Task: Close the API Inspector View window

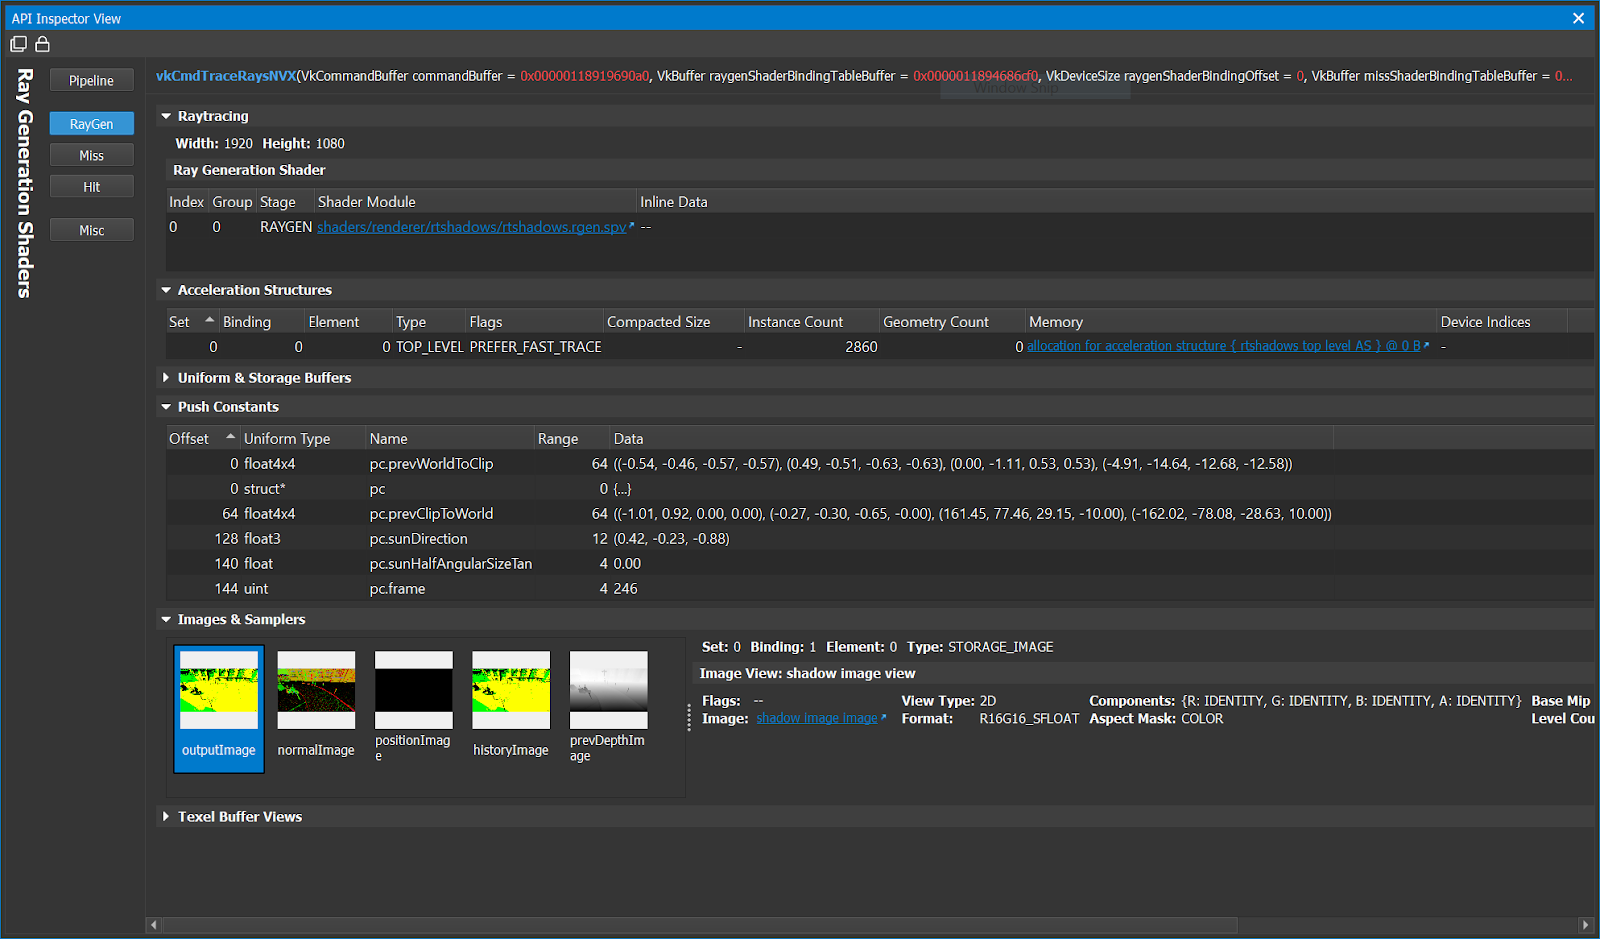Action: [x=1579, y=18]
